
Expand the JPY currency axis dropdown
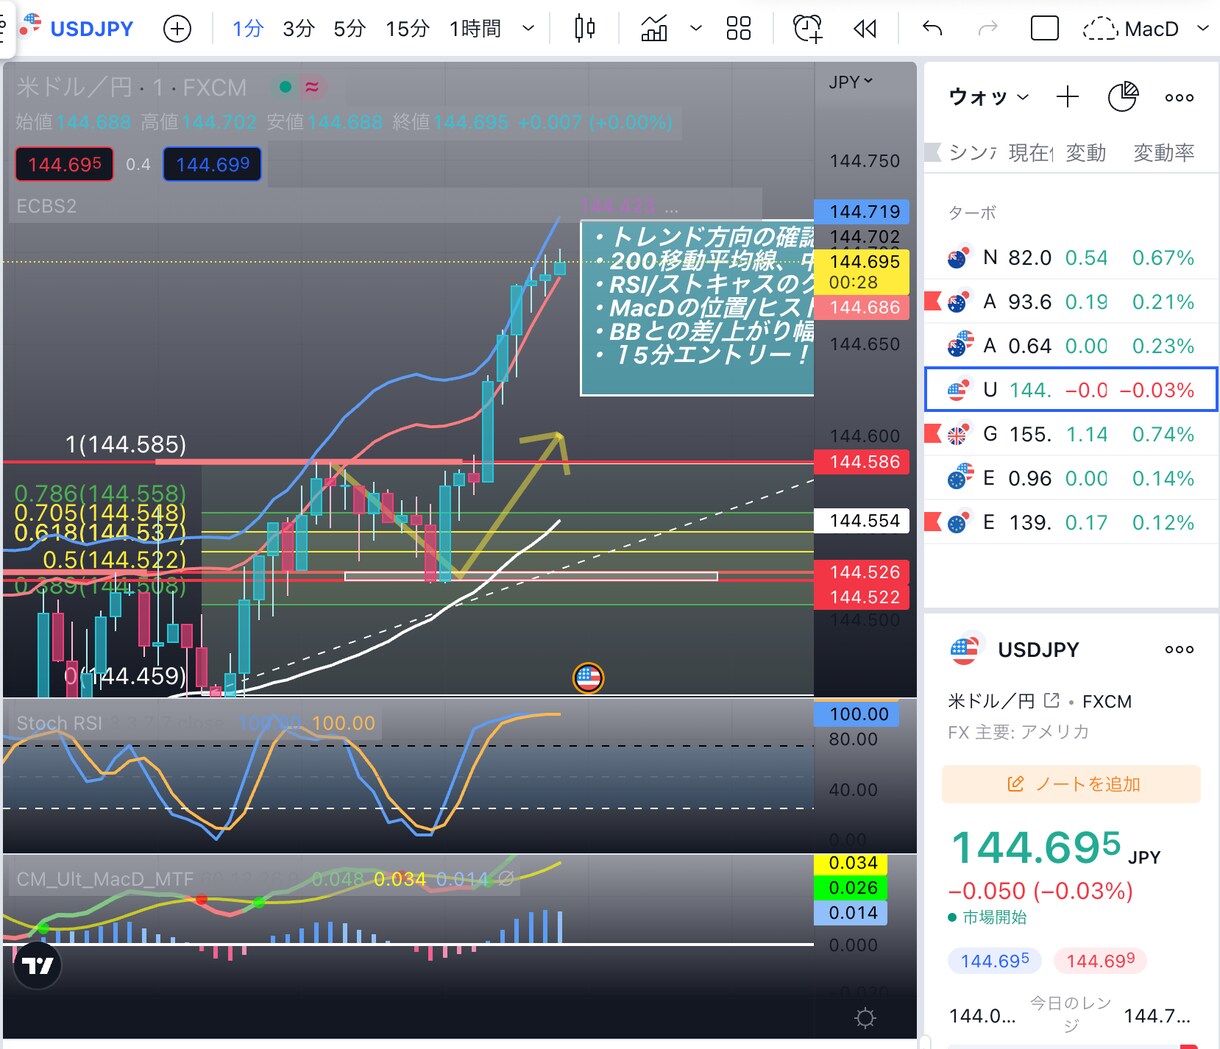851,82
